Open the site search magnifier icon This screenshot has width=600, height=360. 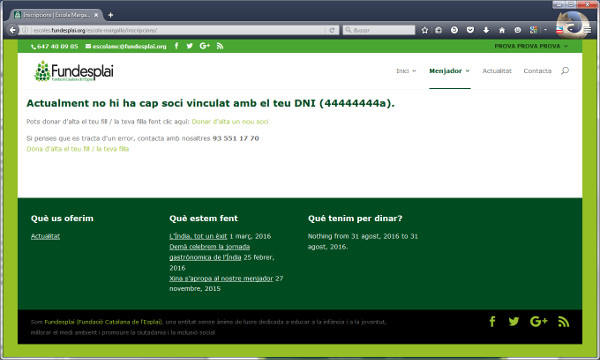(x=565, y=71)
